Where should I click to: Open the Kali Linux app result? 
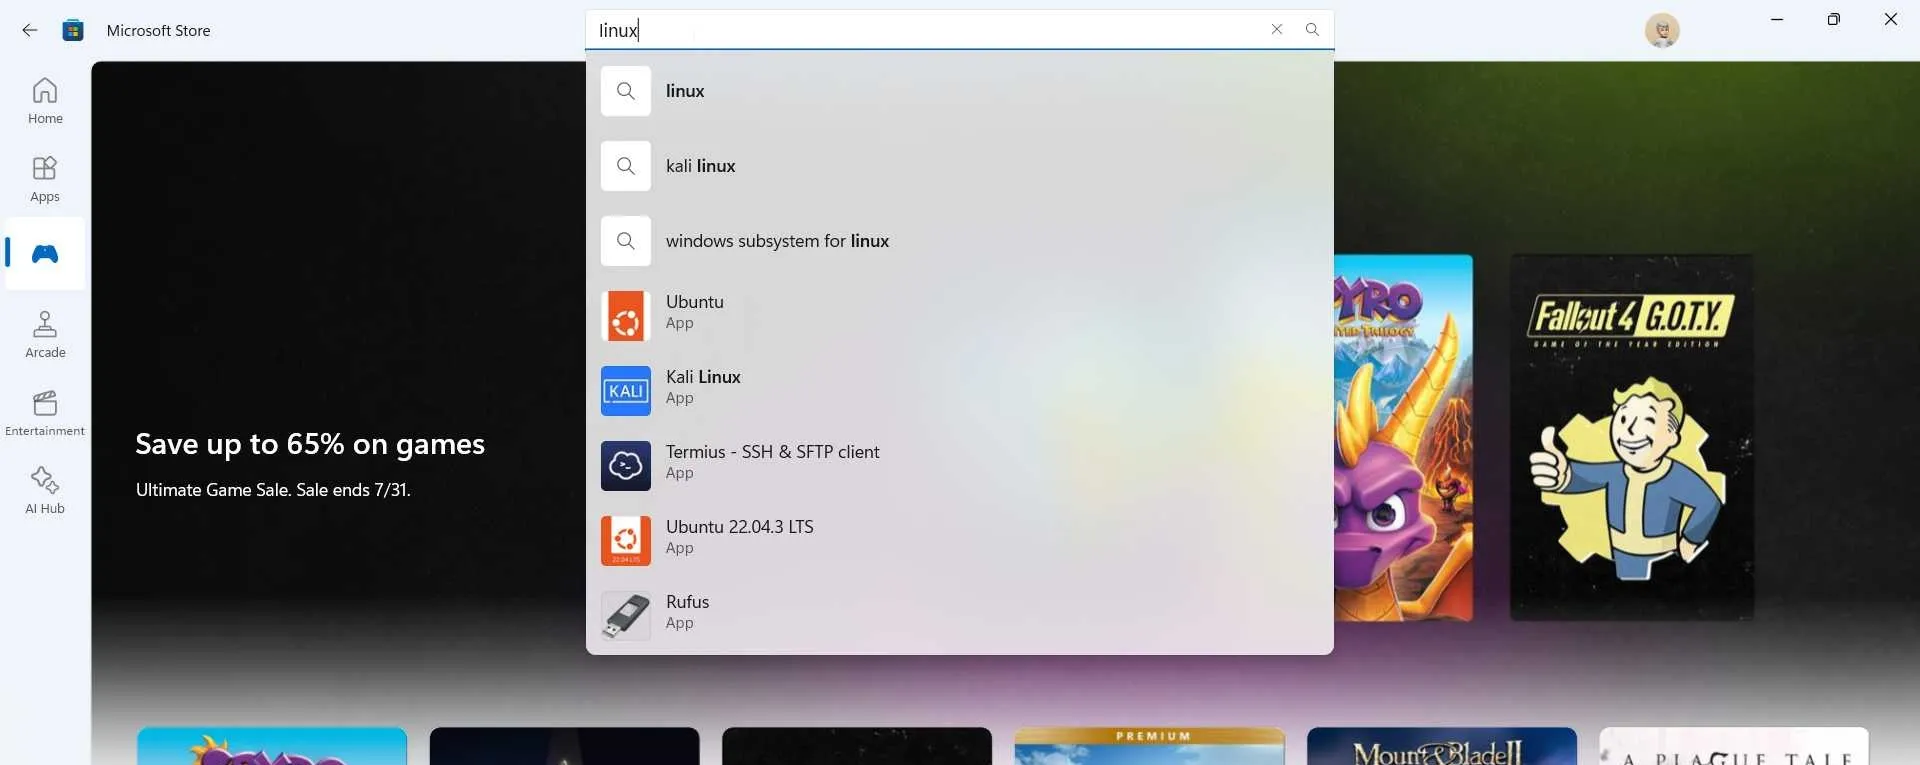(x=959, y=391)
